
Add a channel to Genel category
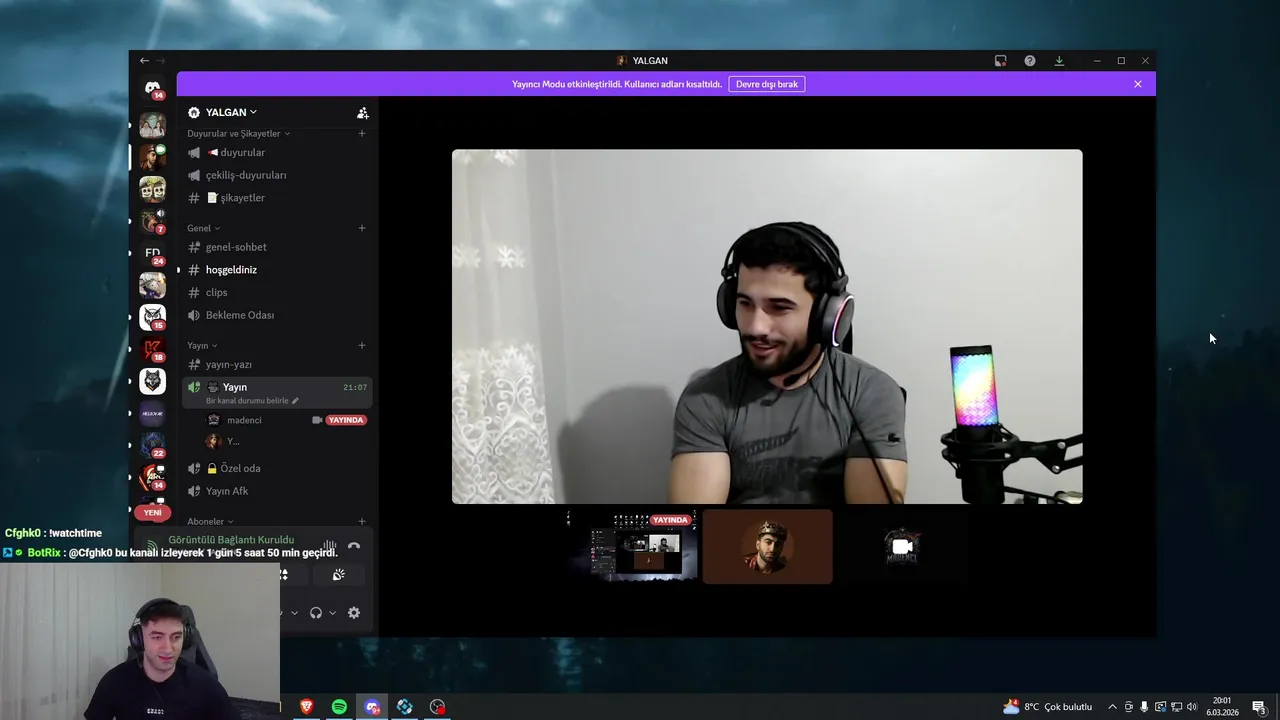(362, 228)
